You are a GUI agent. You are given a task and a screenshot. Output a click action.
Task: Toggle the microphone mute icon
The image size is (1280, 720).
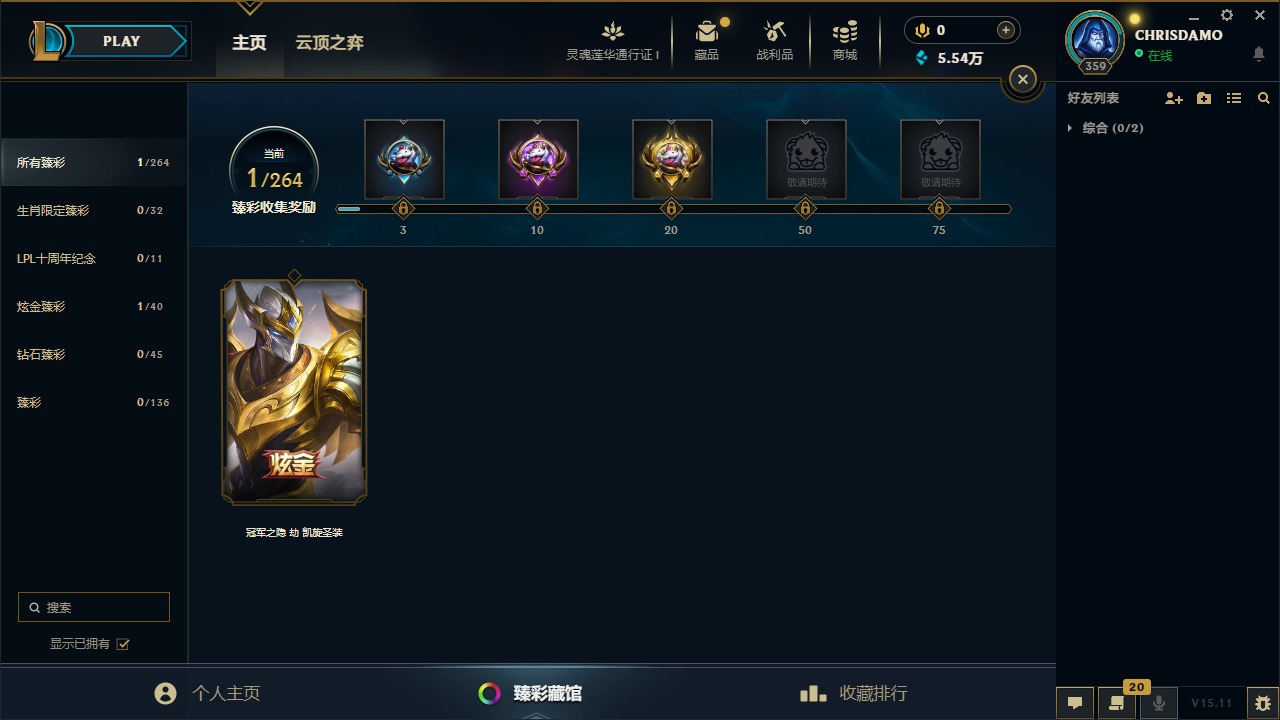tap(1159, 703)
